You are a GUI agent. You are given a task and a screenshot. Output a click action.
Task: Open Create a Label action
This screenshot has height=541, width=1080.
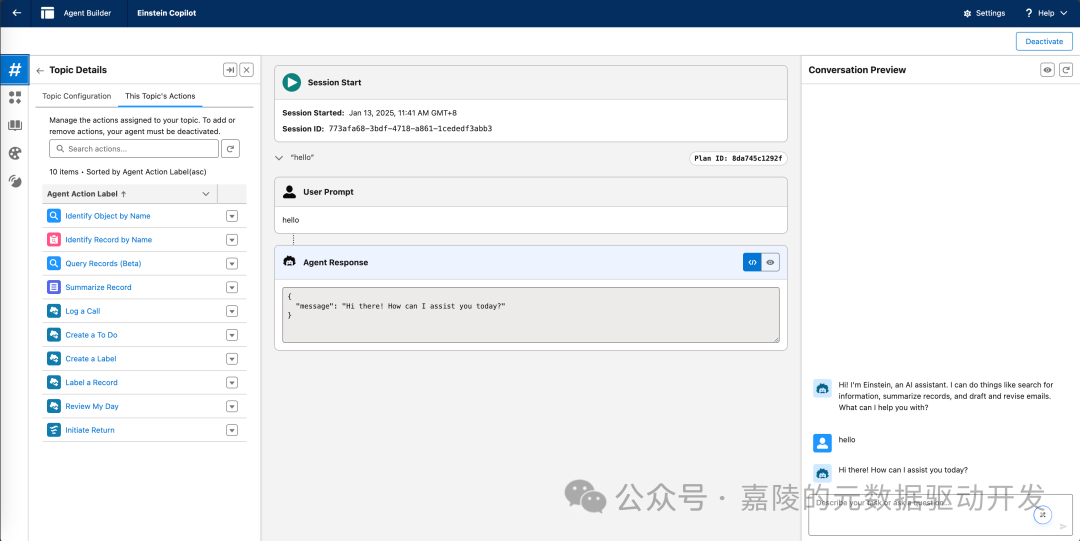[x=91, y=359]
